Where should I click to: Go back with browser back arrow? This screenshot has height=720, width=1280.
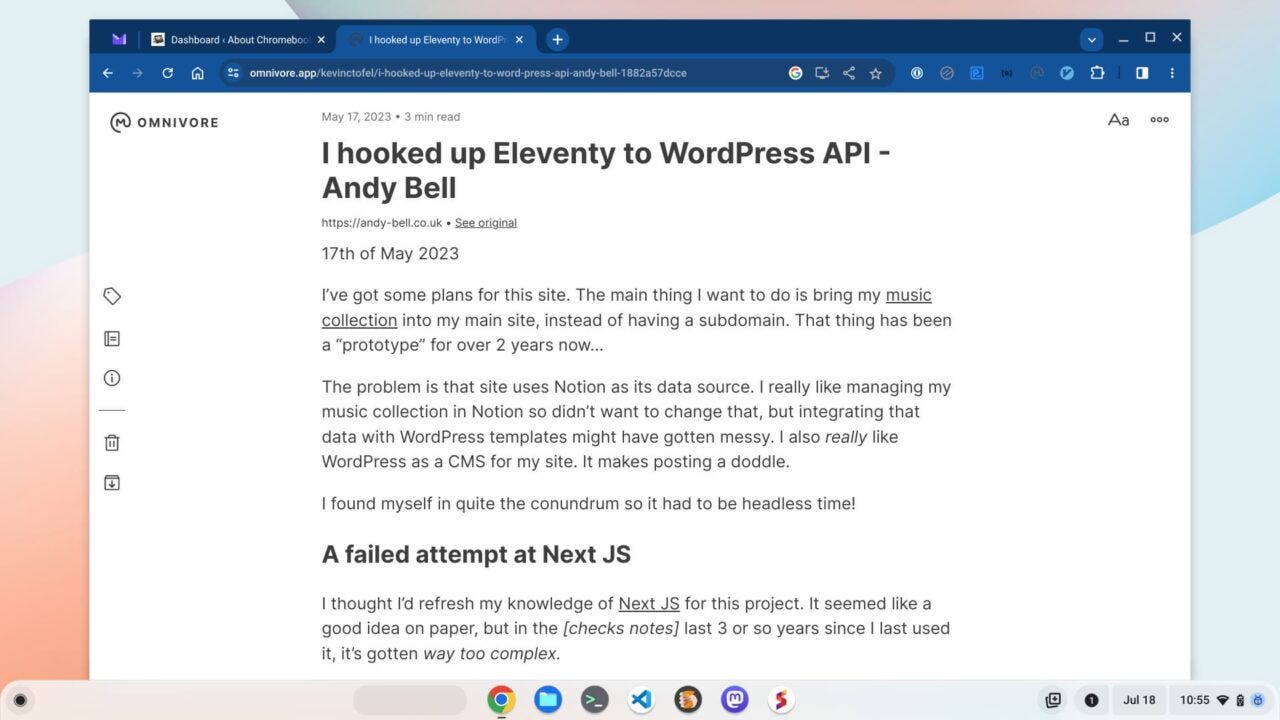point(108,73)
